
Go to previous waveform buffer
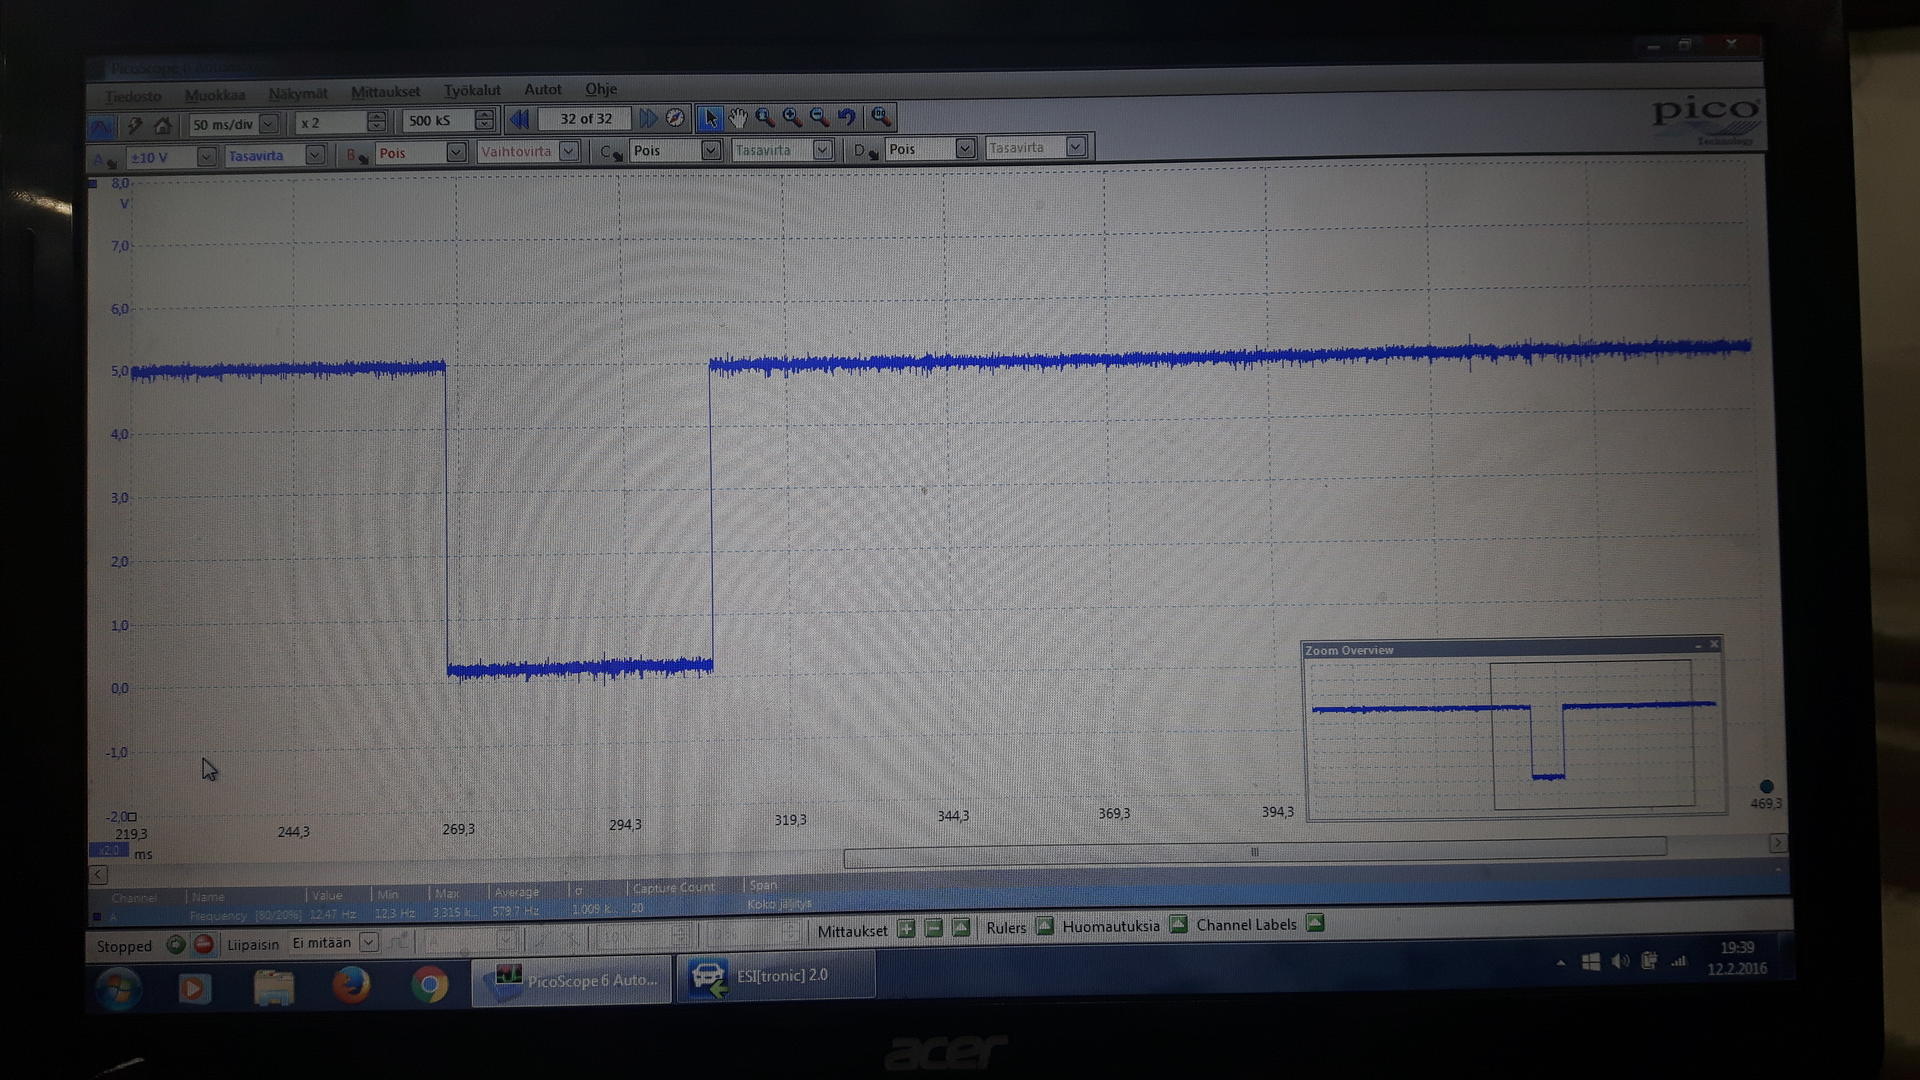(x=519, y=119)
